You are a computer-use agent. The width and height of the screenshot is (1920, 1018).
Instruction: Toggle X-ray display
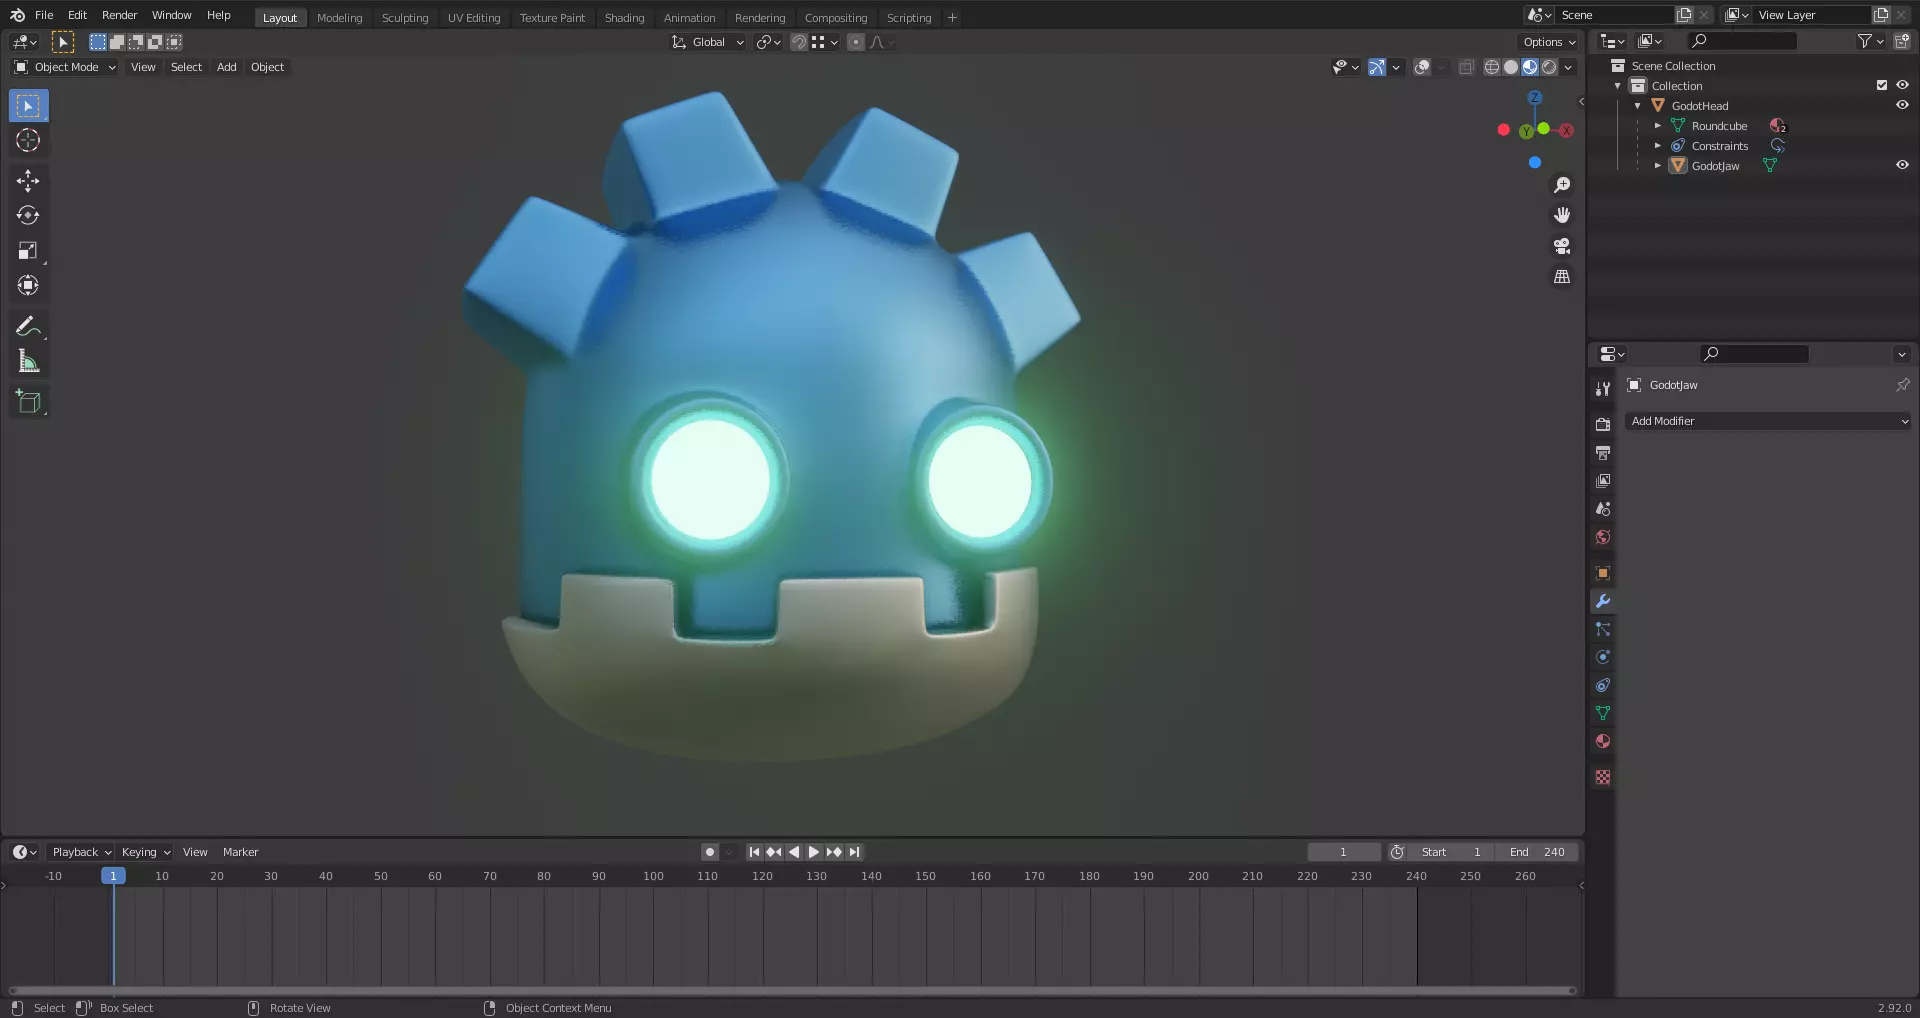[1466, 67]
